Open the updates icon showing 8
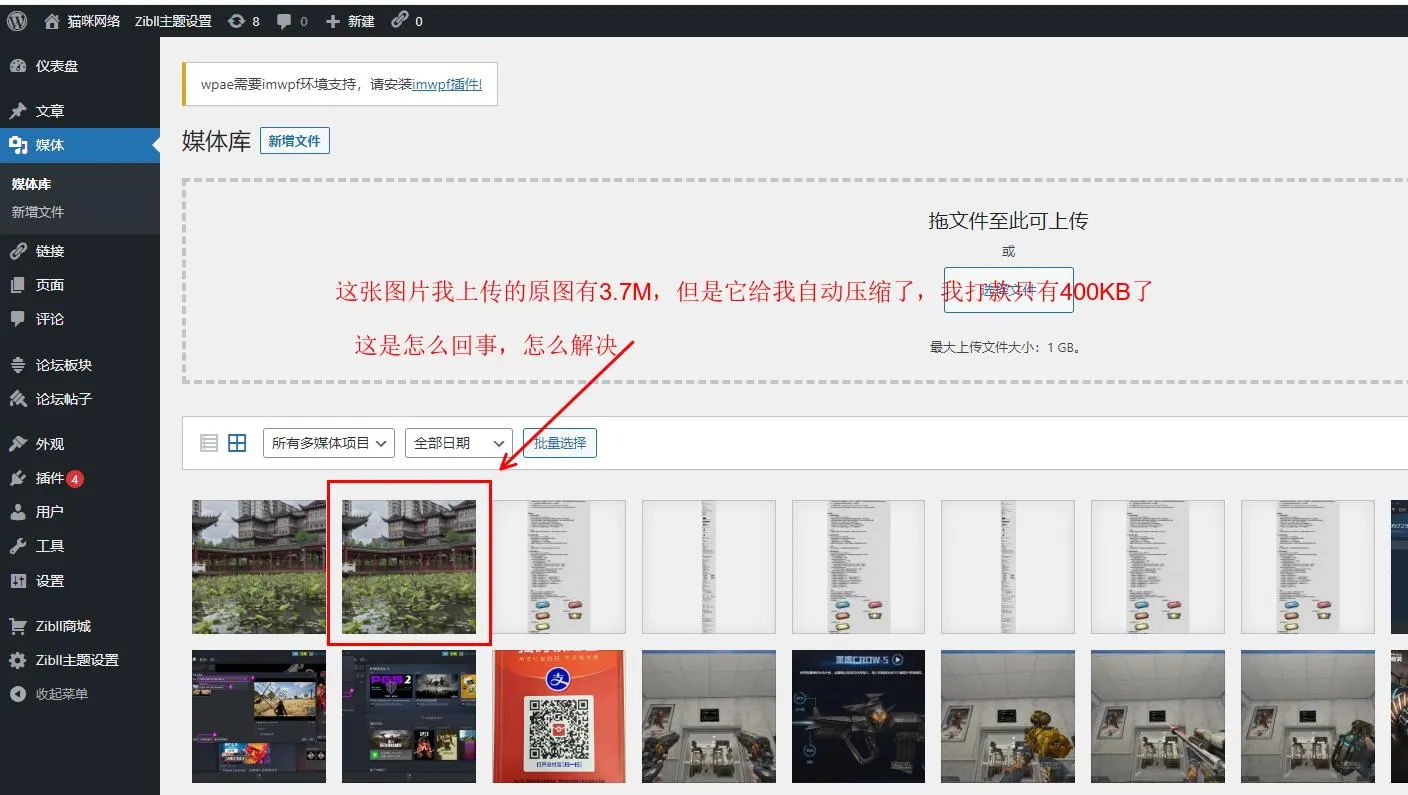The image size is (1408, 795). point(243,21)
